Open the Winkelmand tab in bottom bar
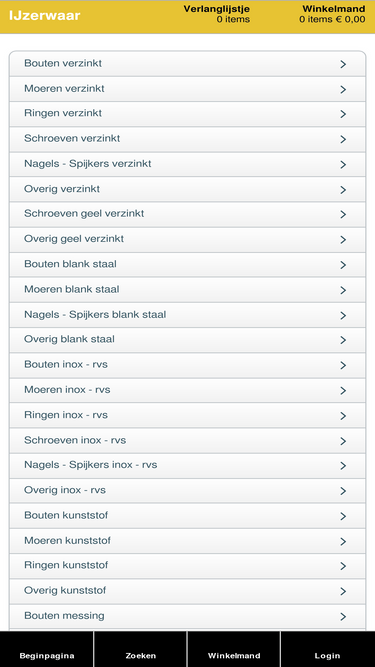 [x=234, y=649]
